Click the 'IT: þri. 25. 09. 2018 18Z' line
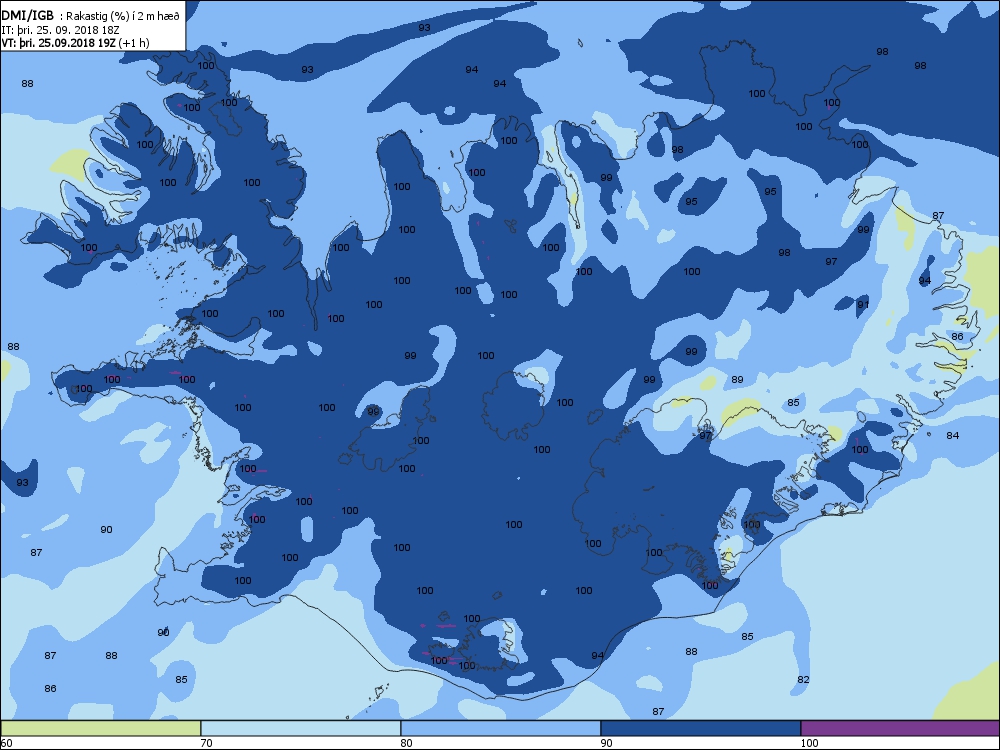This screenshot has width=1000, height=750. [60, 30]
